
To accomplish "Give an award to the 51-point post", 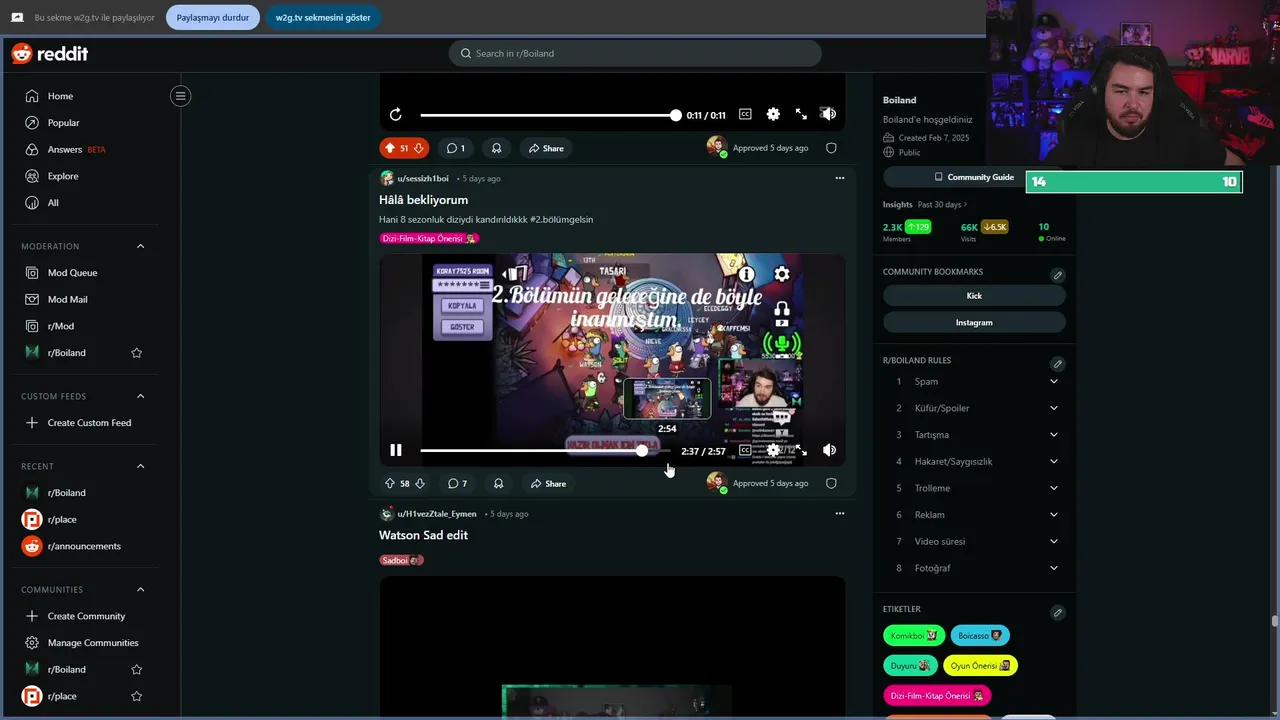I will point(497,148).
